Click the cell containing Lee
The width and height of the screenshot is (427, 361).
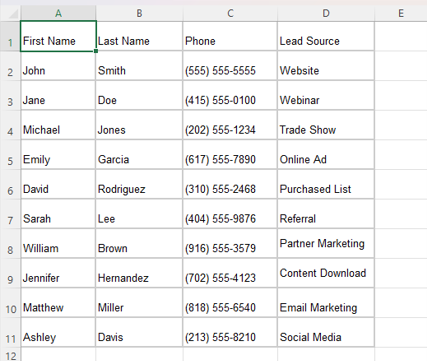[x=139, y=214]
